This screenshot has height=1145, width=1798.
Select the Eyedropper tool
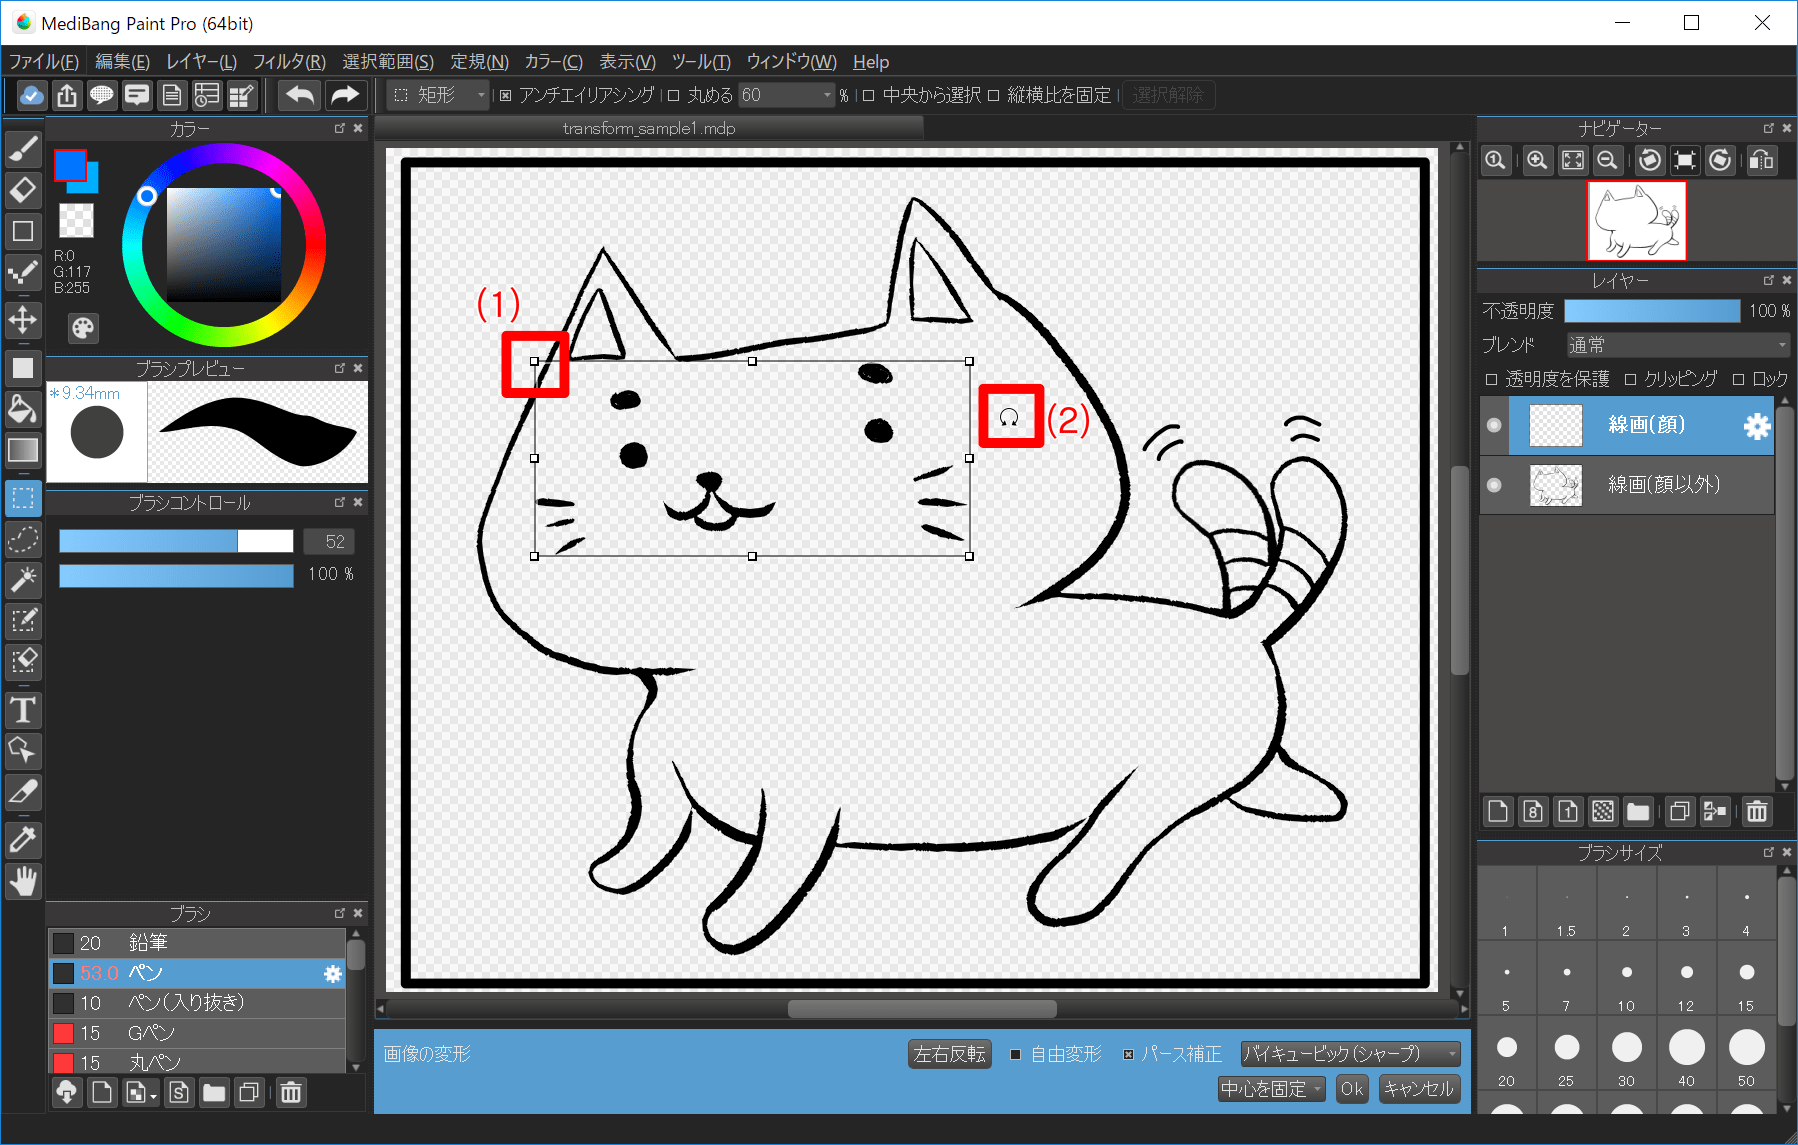(x=23, y=840)
